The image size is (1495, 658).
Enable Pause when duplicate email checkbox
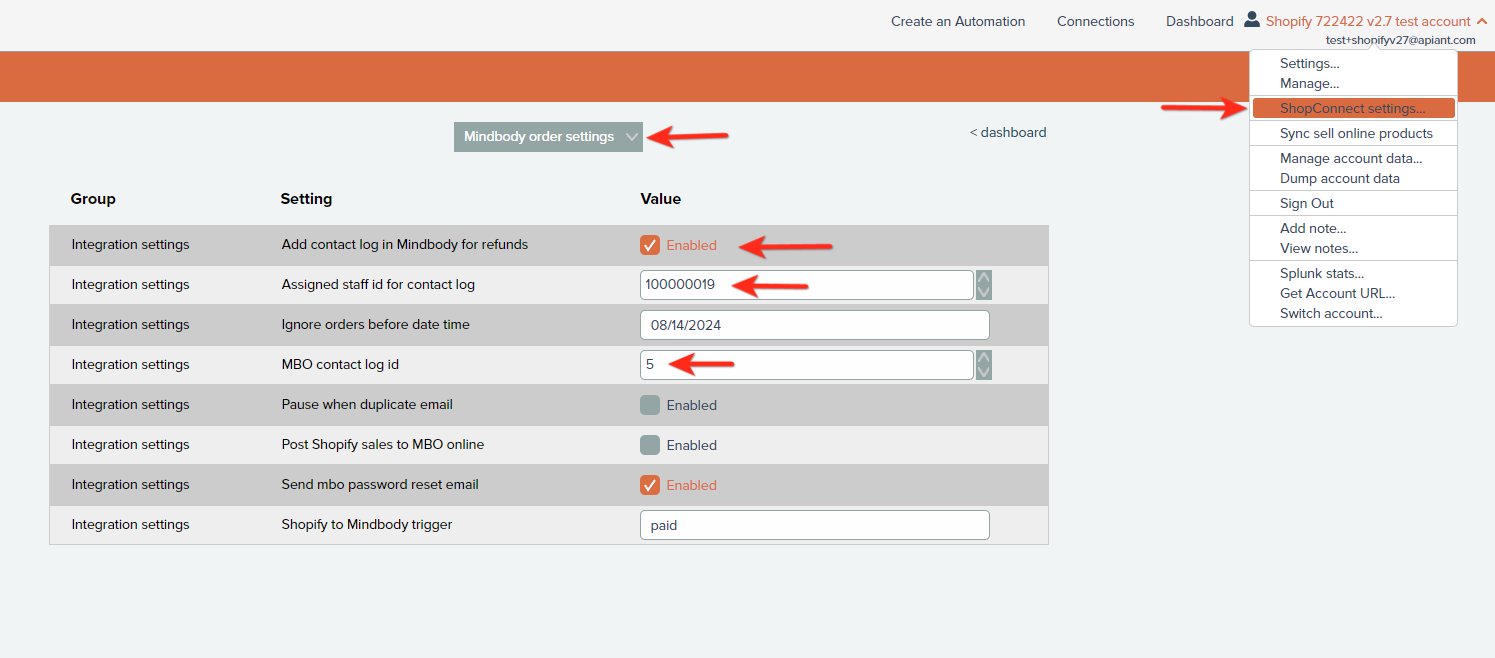(x=650, y=405)
